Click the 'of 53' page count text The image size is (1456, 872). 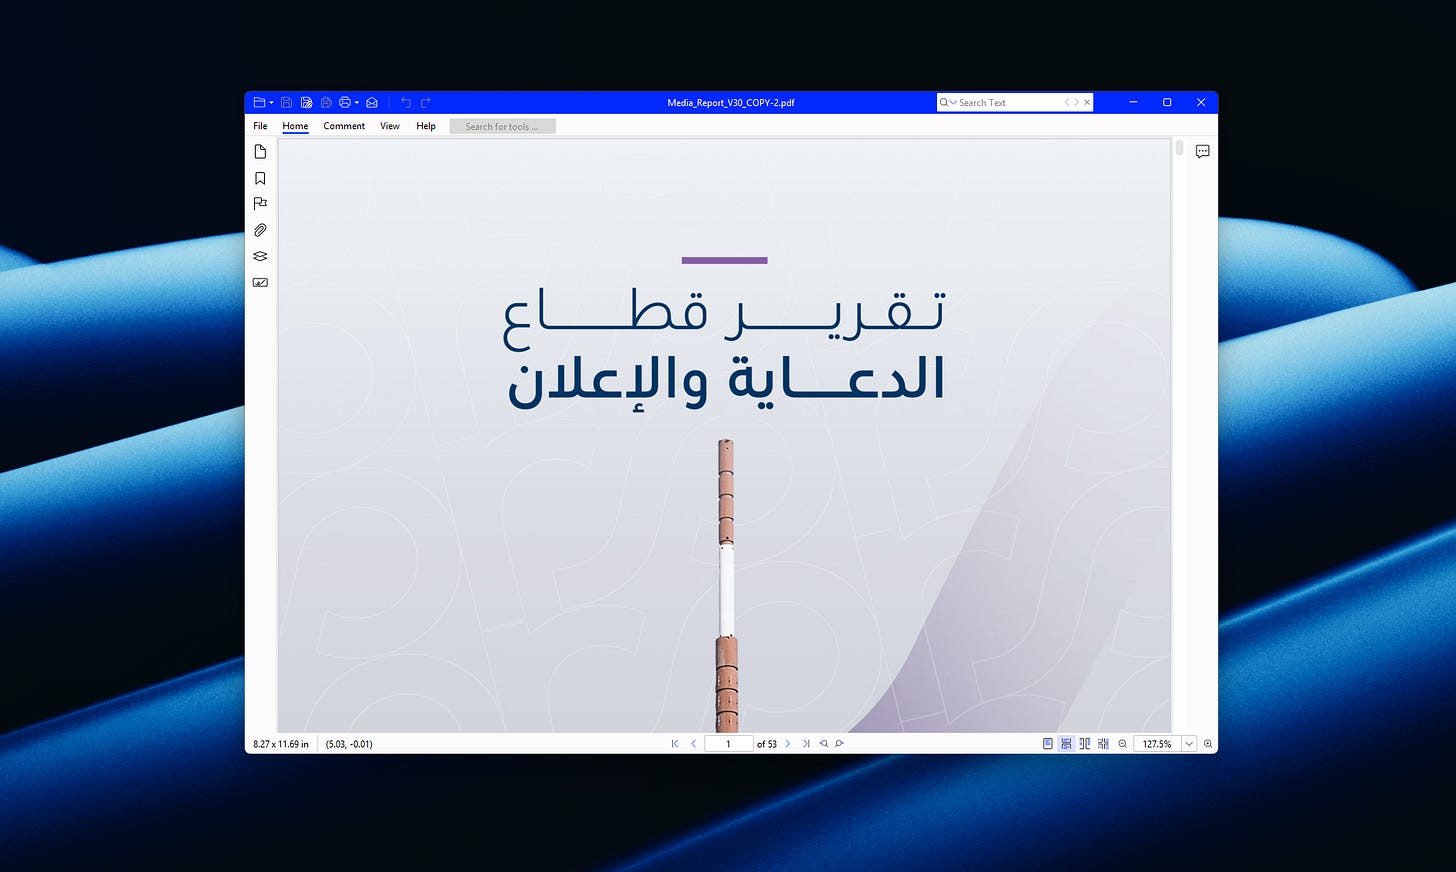767,744
